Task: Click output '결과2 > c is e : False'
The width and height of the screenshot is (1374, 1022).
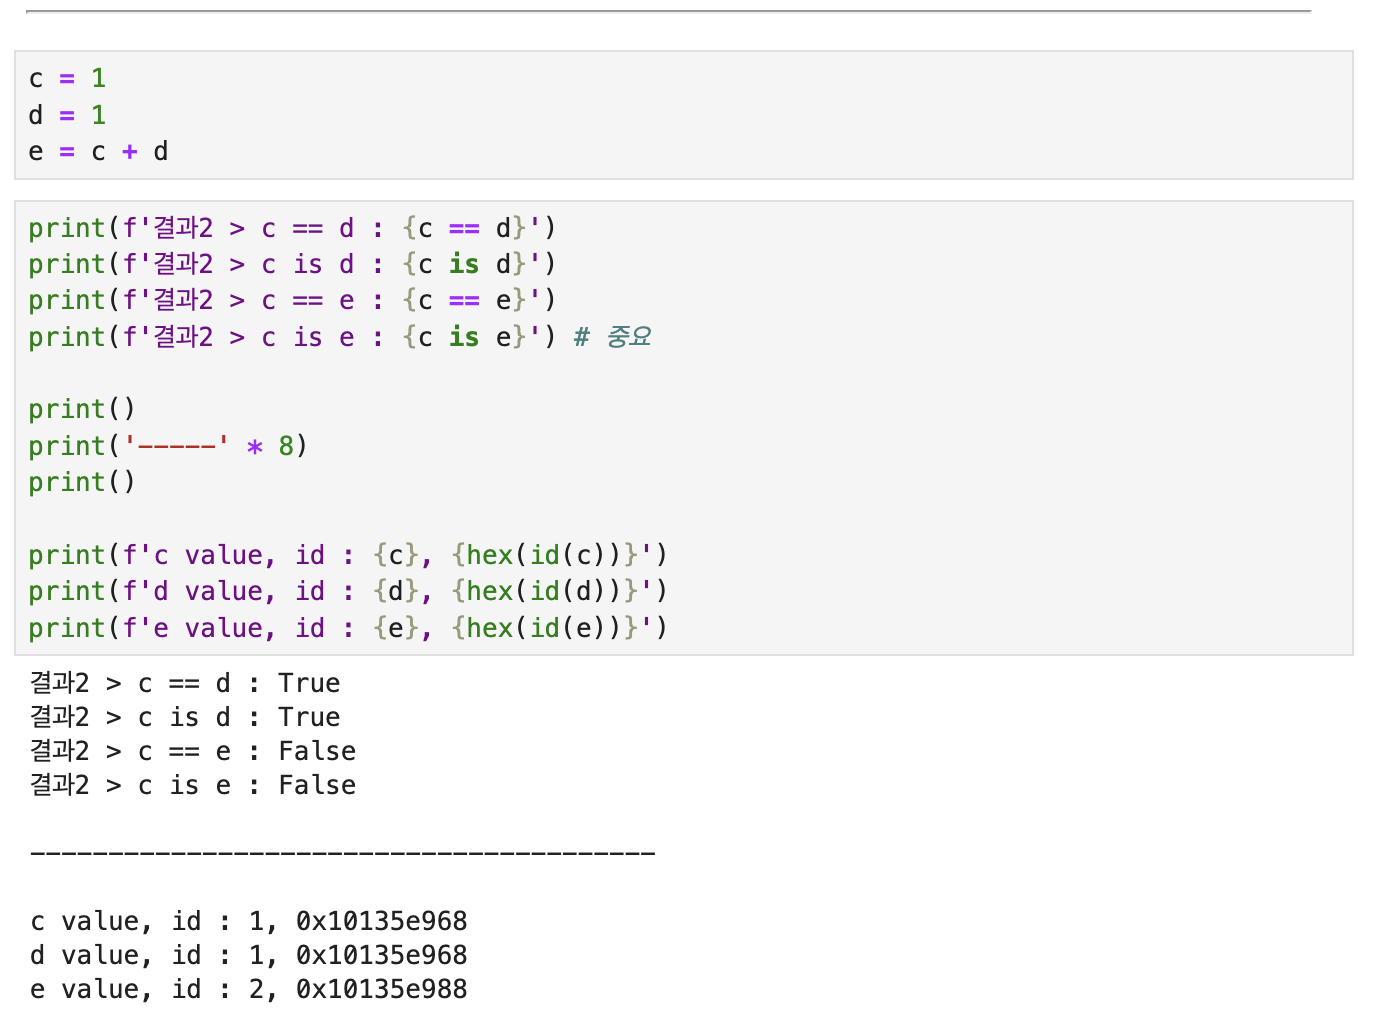Action: coord(193,785)
